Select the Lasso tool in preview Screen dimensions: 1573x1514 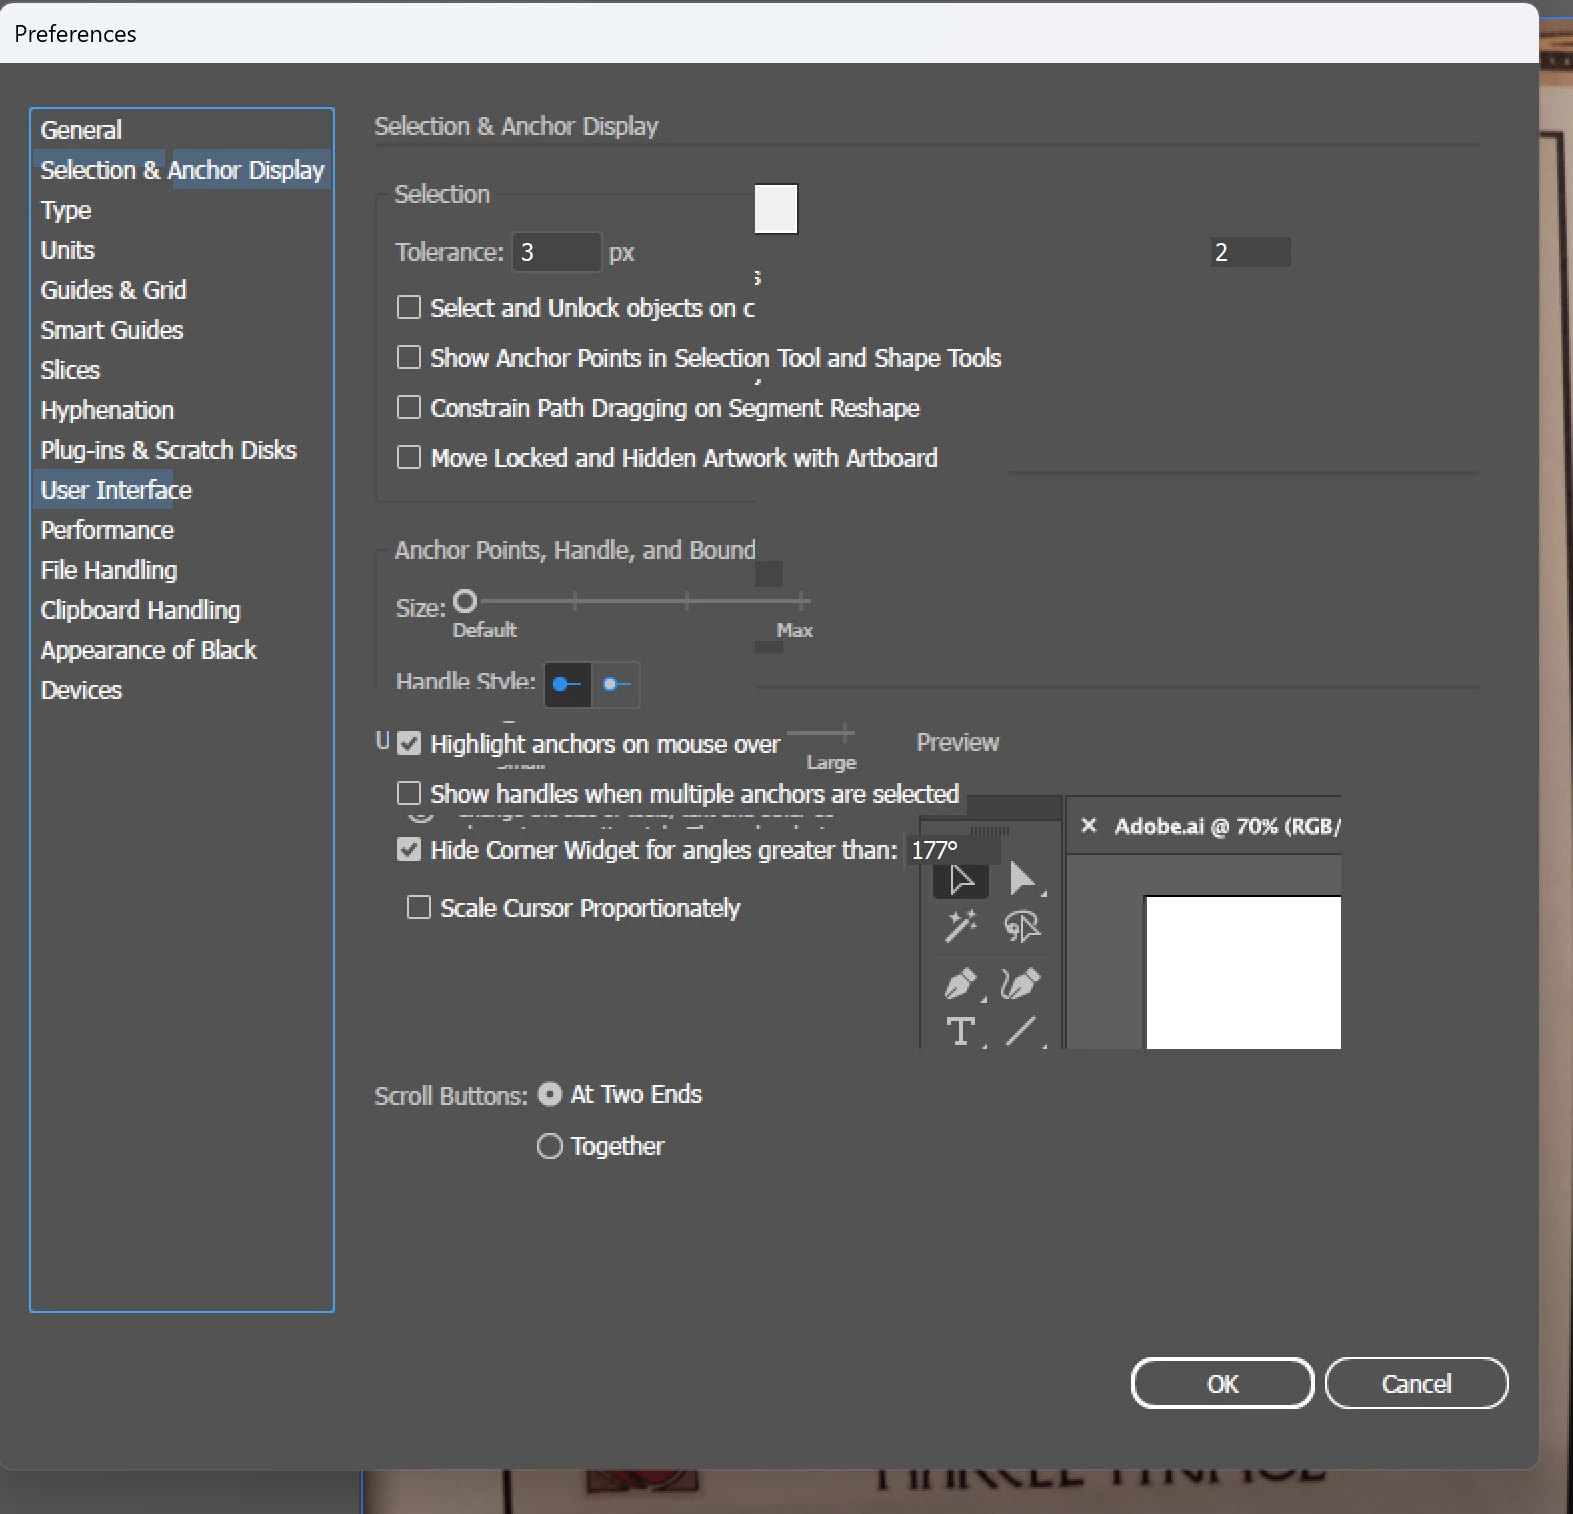pyautogui.click(x=1021, y=926)
